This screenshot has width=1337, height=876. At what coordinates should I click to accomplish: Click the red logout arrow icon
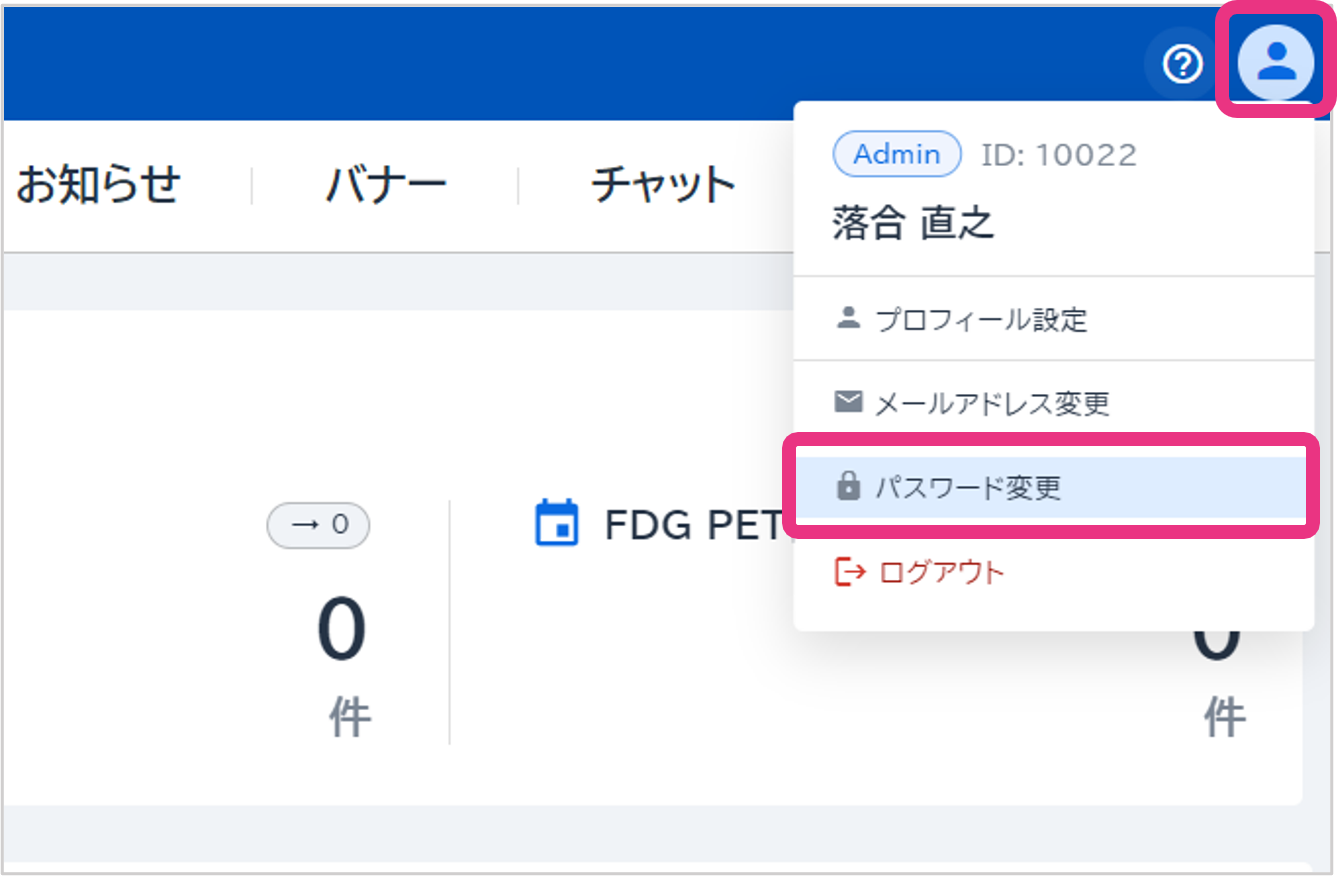[x=849, y=572]
